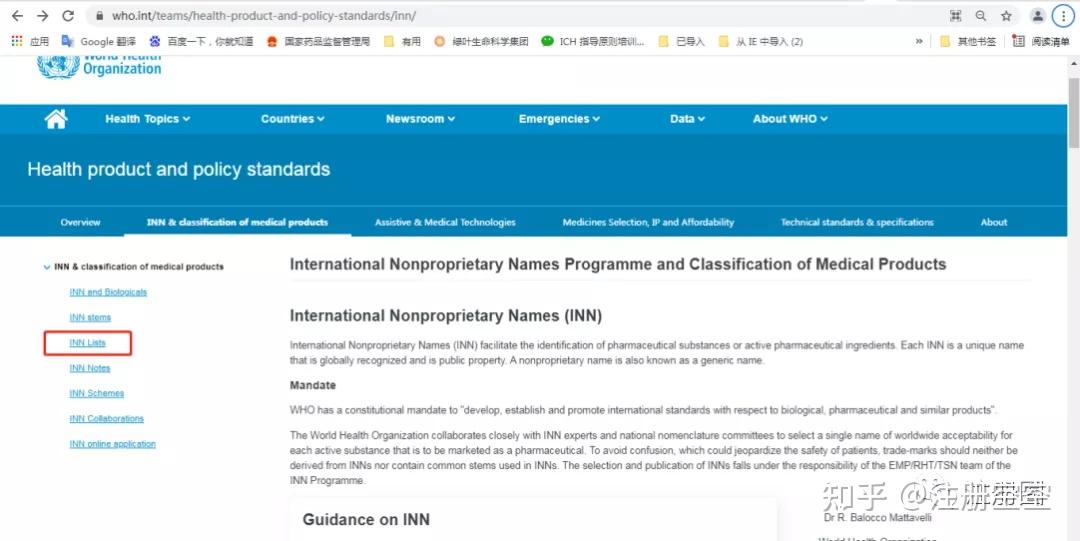1080x541 pixels.
Task: Select INN & classification of medical products tab
Action: point(237,222)
